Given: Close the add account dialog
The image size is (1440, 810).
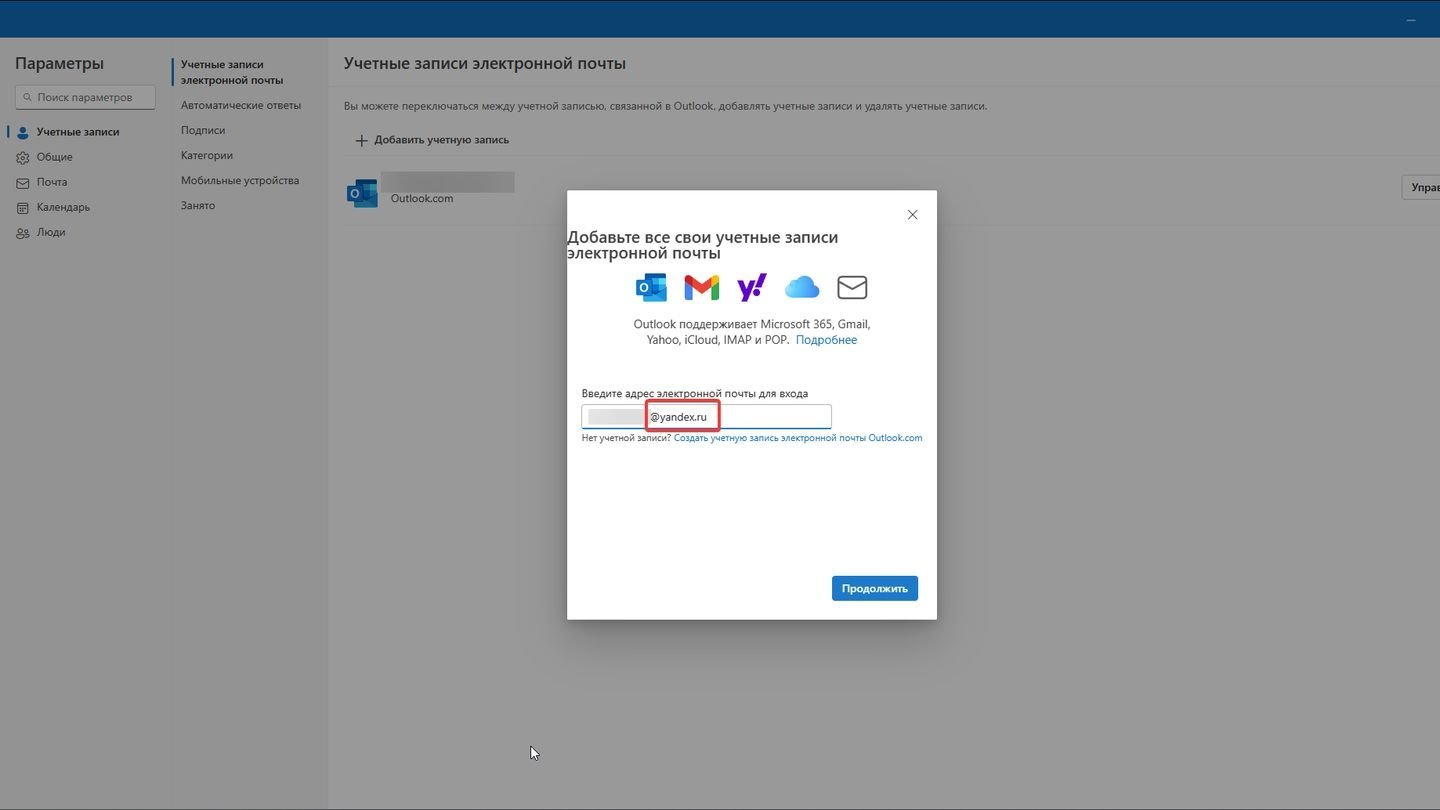Looking at the screenshot, I should (x=912, y=215).
